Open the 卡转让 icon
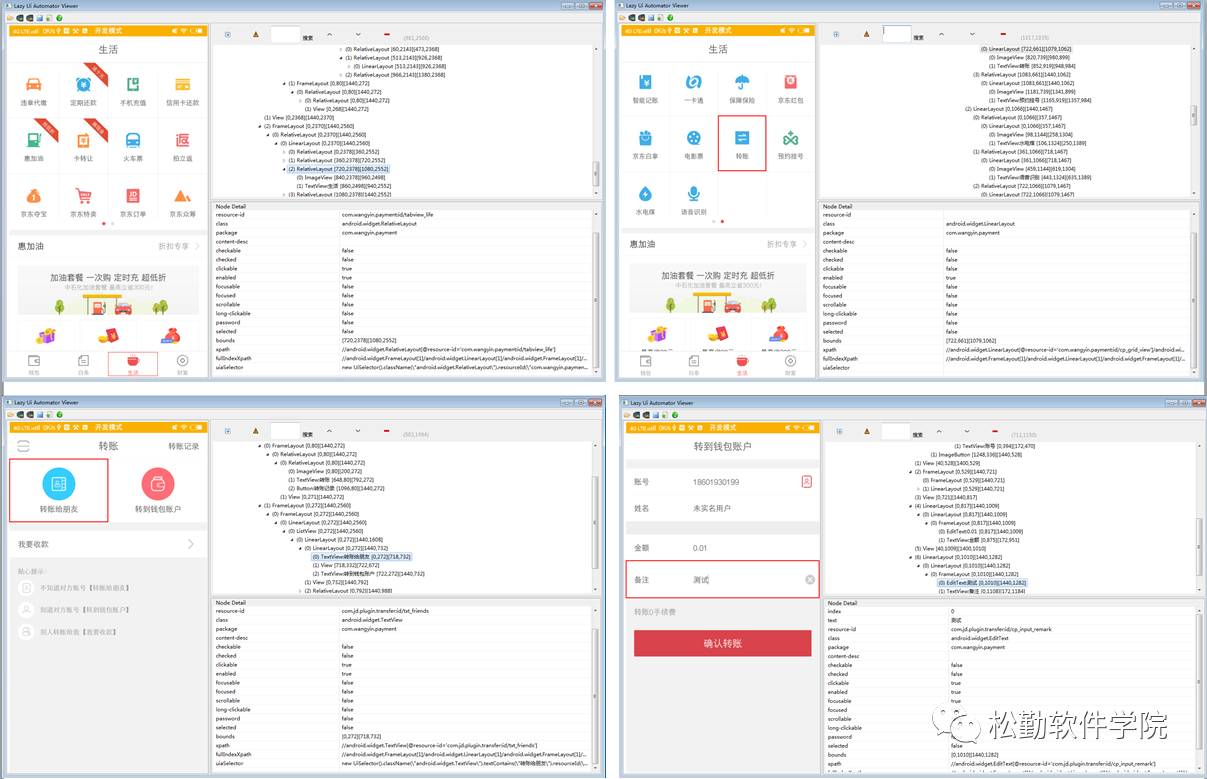The image size is (1207, 779). (x=83, y=140)
